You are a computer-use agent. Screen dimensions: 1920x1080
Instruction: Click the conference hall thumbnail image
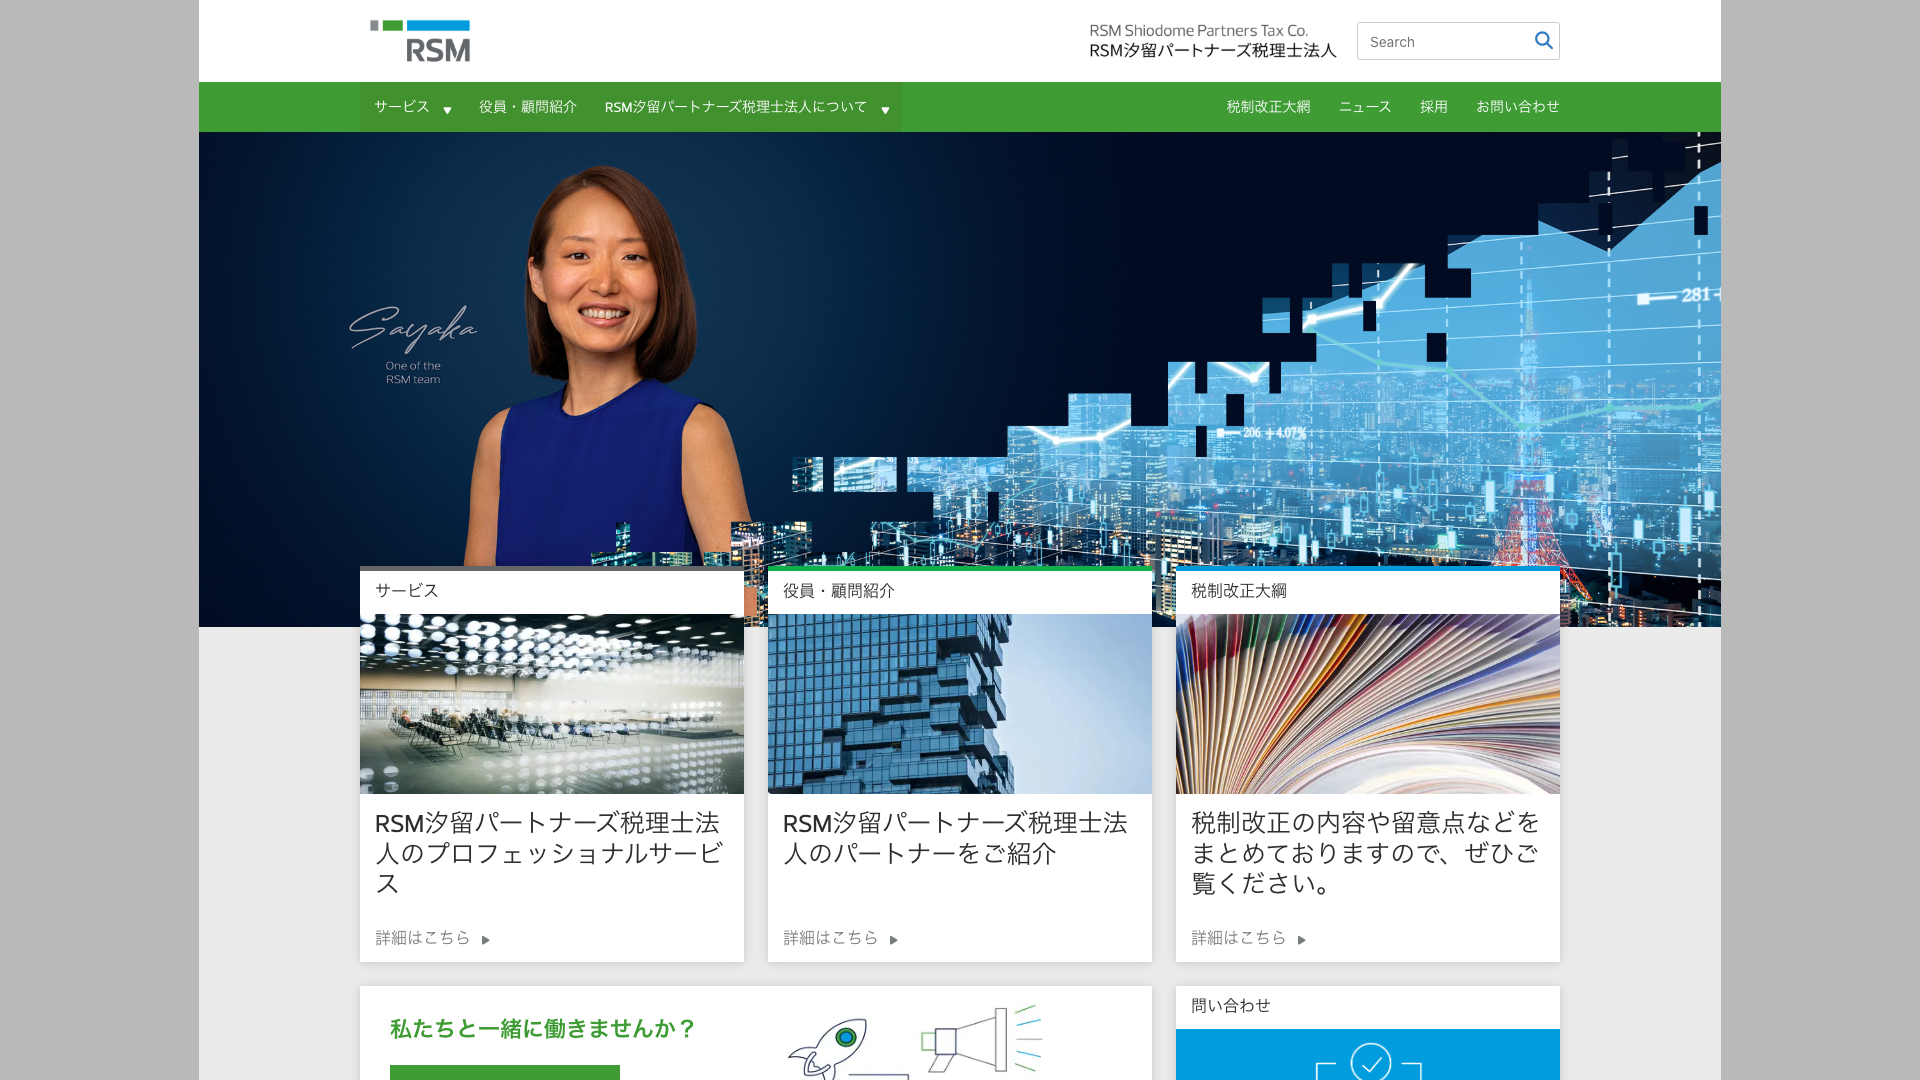click(x=552, y=704)
